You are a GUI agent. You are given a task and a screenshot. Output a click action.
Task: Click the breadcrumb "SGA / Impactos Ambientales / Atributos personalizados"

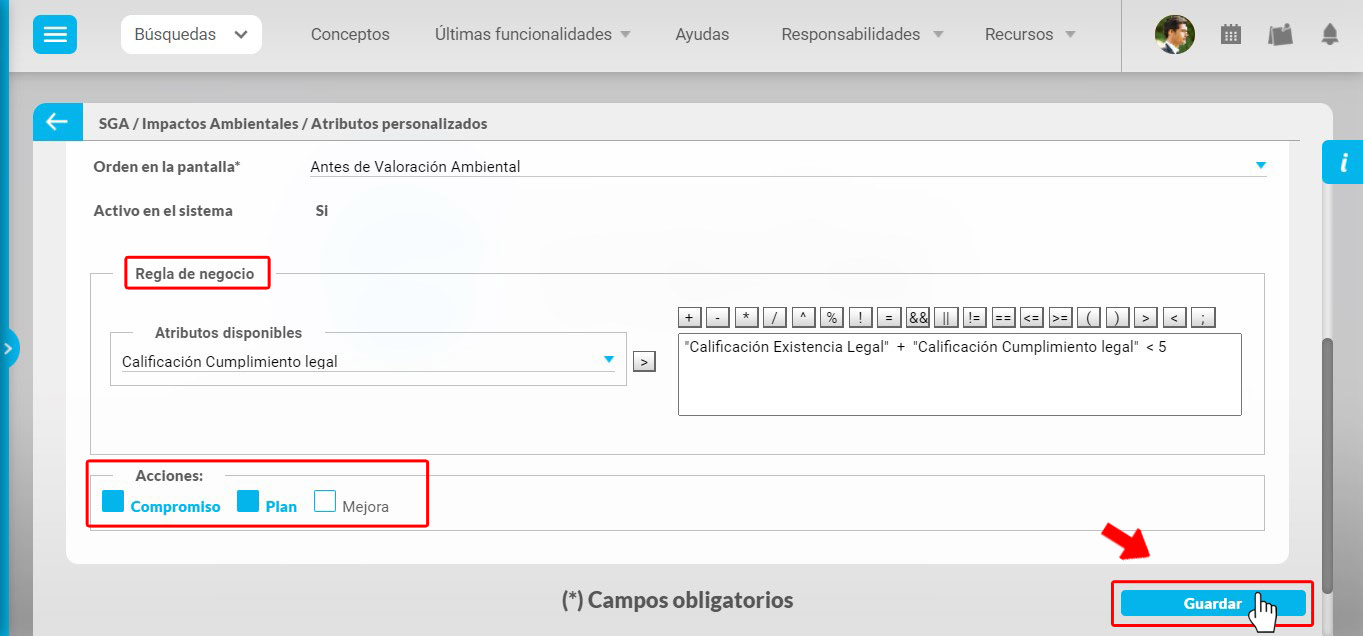coord(293,124)
